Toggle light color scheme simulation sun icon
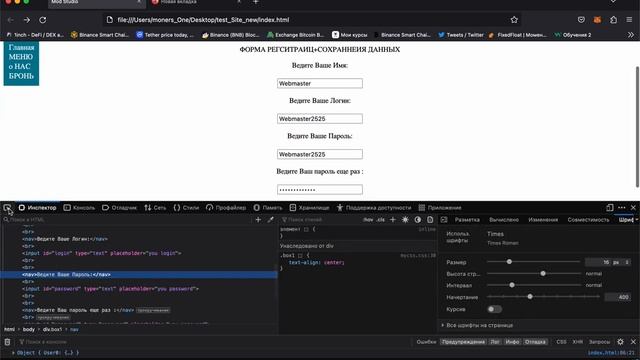This screenshot has width=640, height=360. [405, 220]
